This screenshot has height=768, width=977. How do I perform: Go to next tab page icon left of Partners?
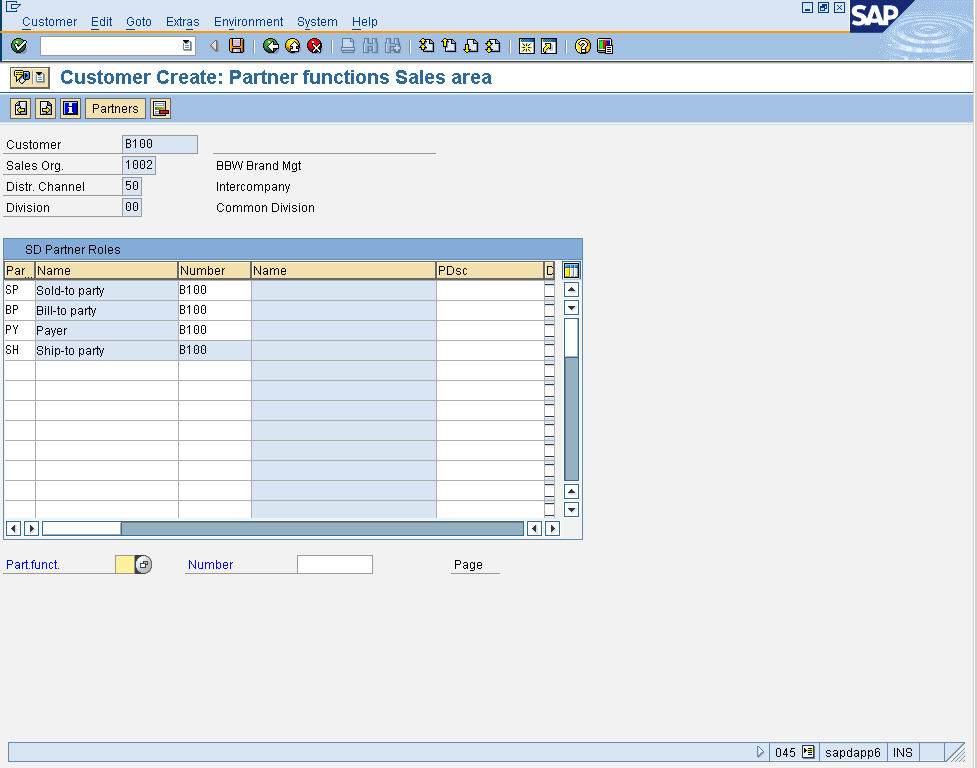pyautogui.click(x=45, y=108)
